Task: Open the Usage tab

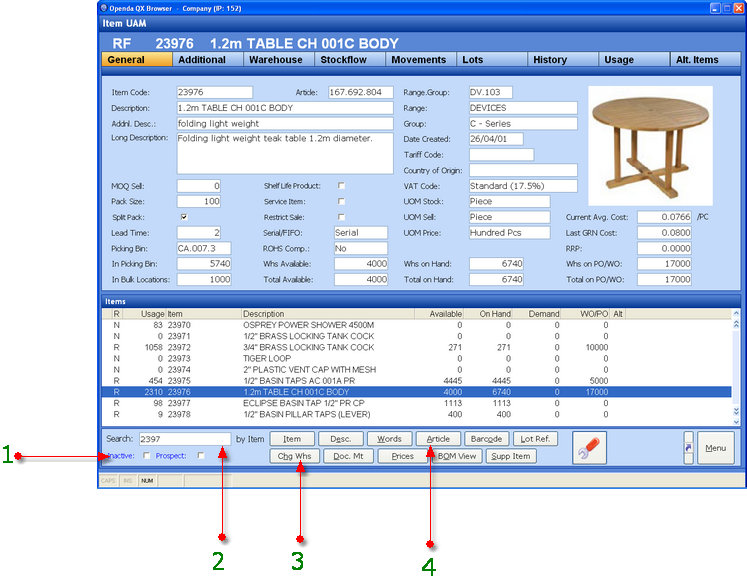Action: point(634,60)
